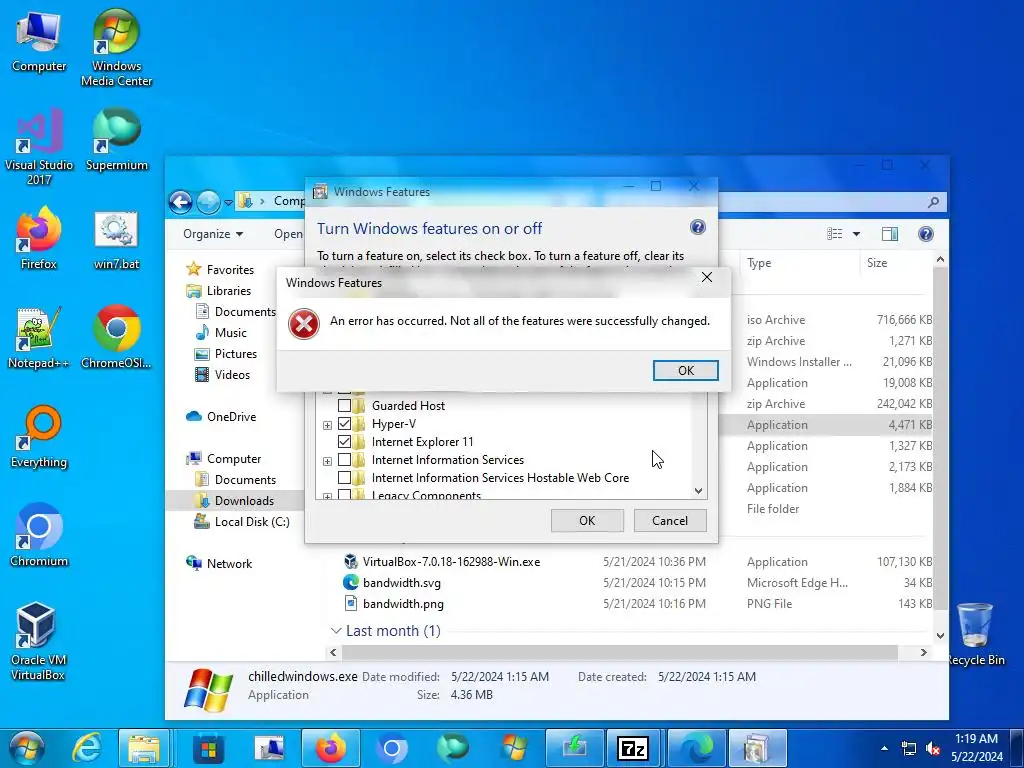1024x768 pixels.
Task: Open Local Disk (C:) in navigation pane
Action: click(x=242, y=521)
